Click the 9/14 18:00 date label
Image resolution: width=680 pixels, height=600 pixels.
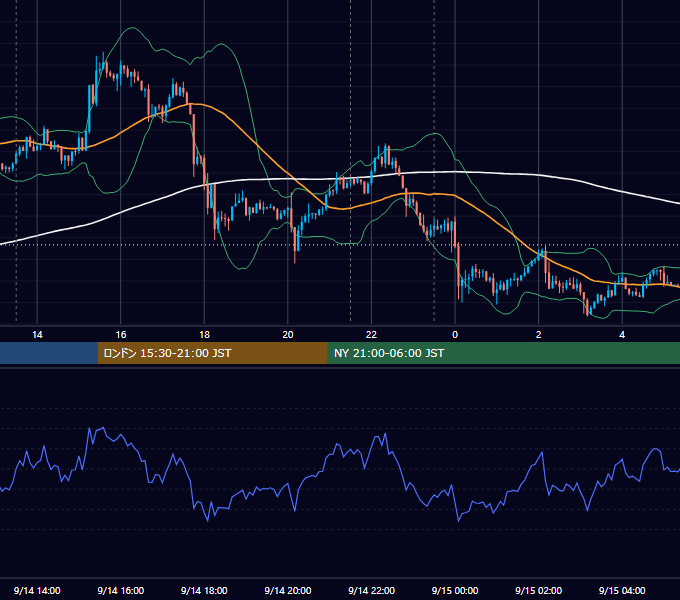(204, 590)
